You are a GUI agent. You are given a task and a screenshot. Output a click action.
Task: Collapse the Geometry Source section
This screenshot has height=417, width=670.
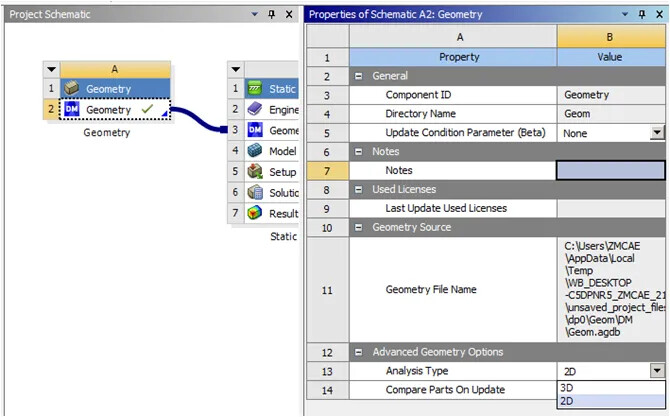point(358,228)
